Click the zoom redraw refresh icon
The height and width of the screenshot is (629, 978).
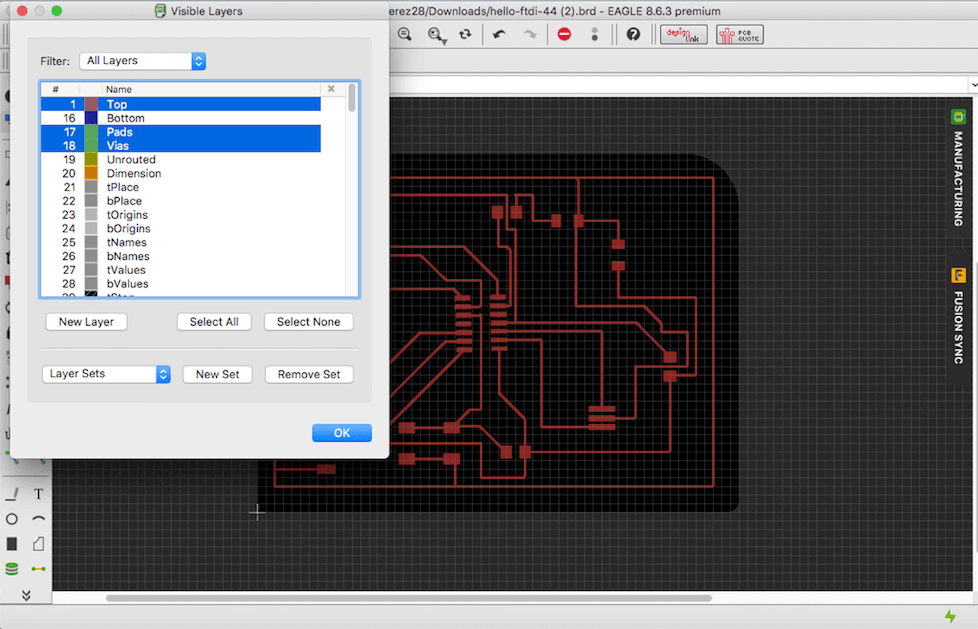[465, 34]
